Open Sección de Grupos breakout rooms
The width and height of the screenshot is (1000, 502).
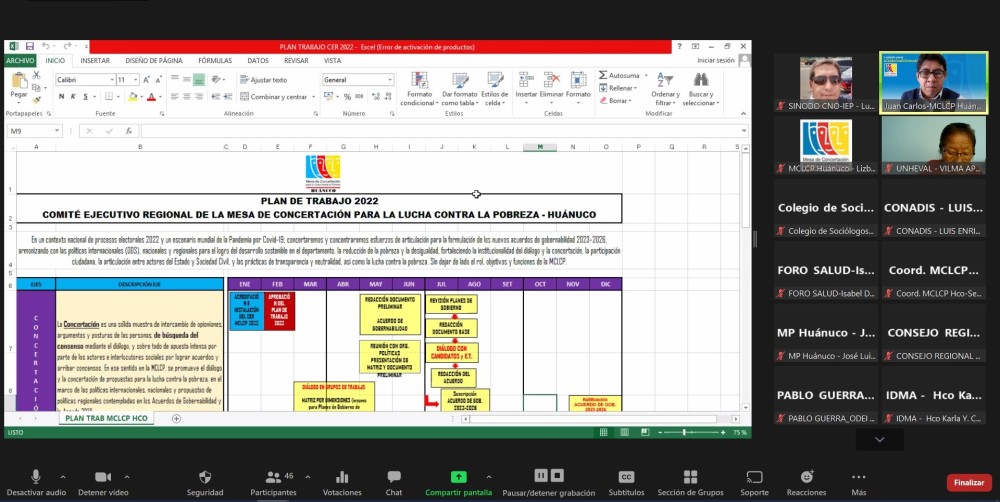point(690,478)
